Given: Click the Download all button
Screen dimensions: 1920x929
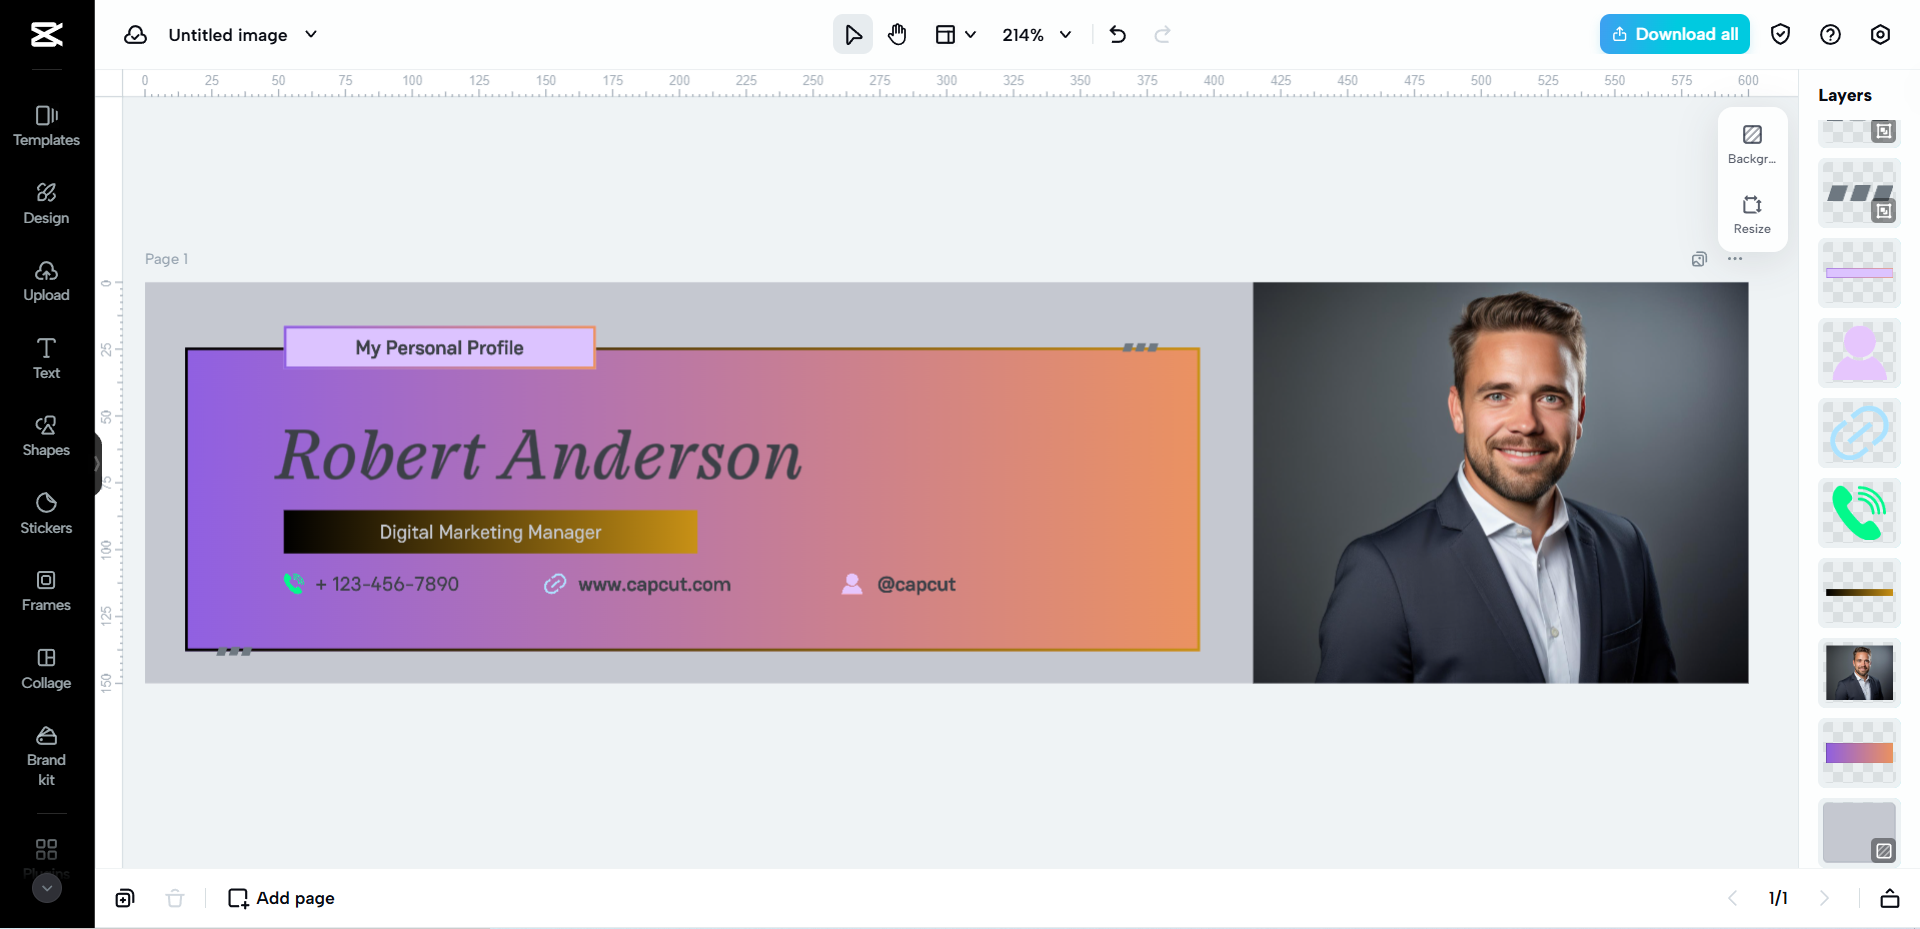Looking at the screenshot, I should point(1674,34).
